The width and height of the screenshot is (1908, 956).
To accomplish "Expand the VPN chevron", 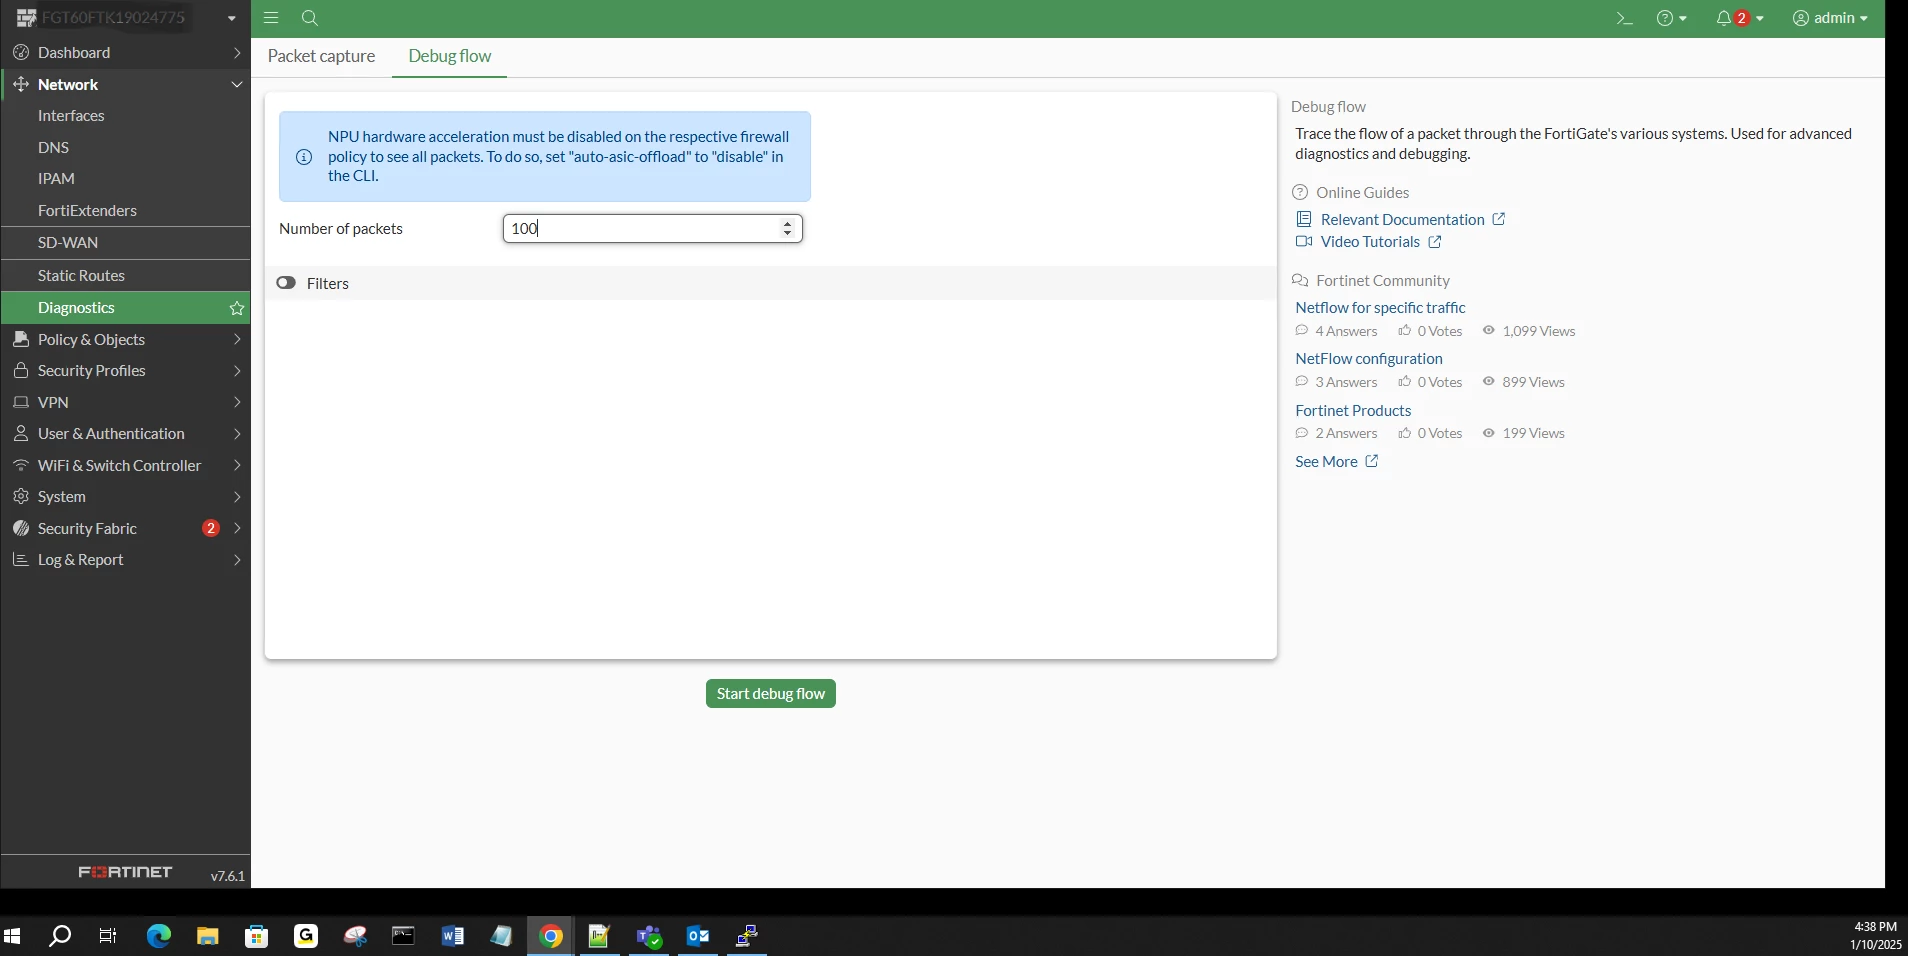I will pos(237,402).
